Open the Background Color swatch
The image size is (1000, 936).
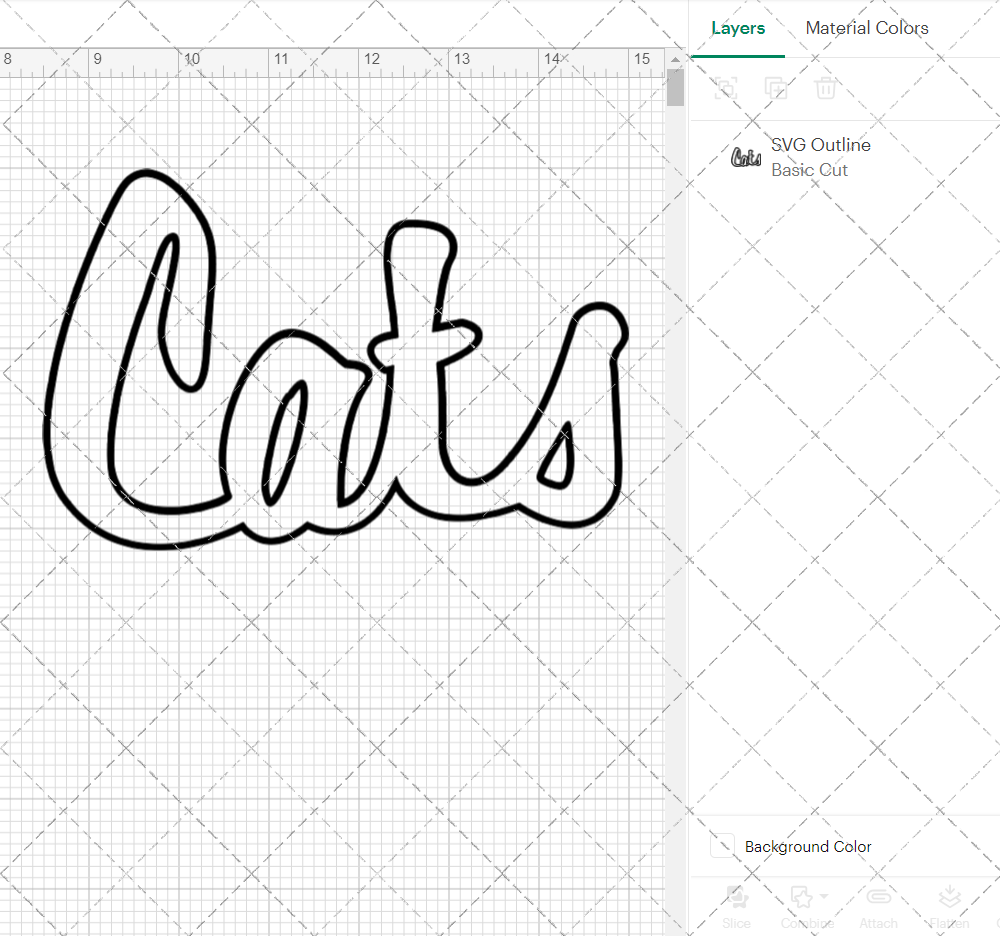722,846
